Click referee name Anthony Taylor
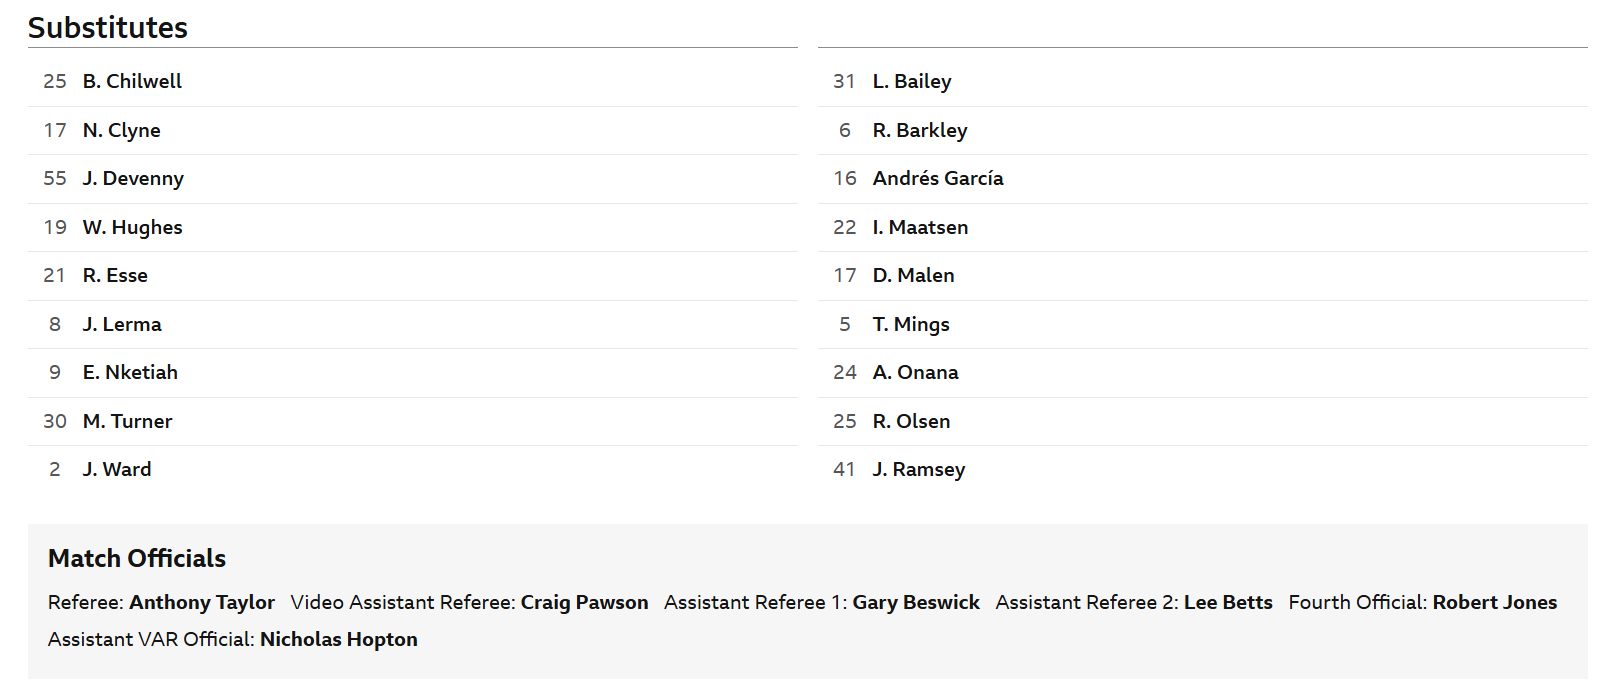1603x692 pixels. (x=202, y=602)
